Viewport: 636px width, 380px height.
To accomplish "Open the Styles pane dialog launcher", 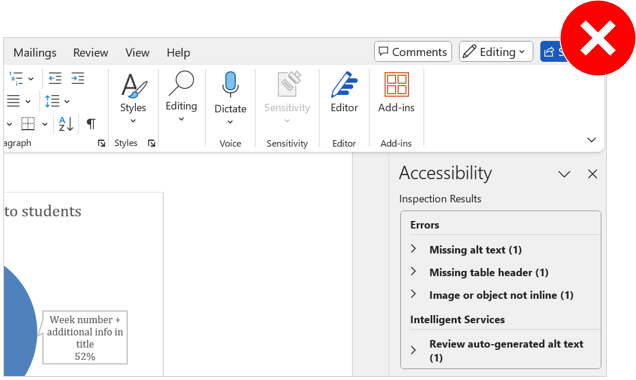I will coord(151,143).
